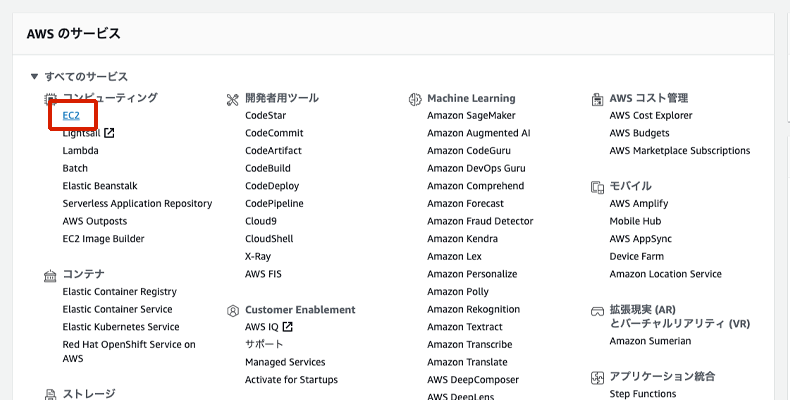Click the コンピューティング category icon
The height and width of the screenshot is (400, 790).
point(50,99)
